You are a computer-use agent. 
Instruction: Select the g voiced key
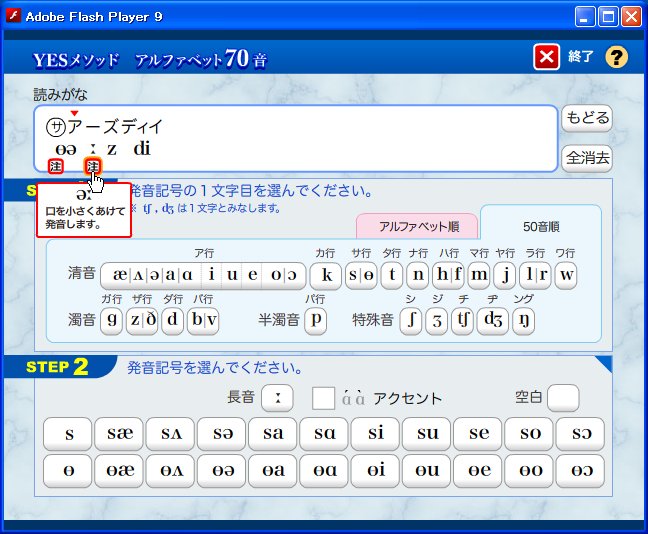click(112, 320)
